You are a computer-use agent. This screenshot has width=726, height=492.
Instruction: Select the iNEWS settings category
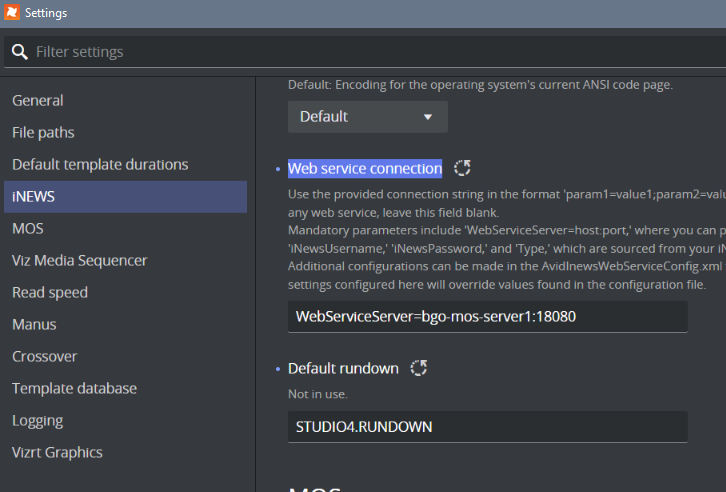tap(34, 197)
